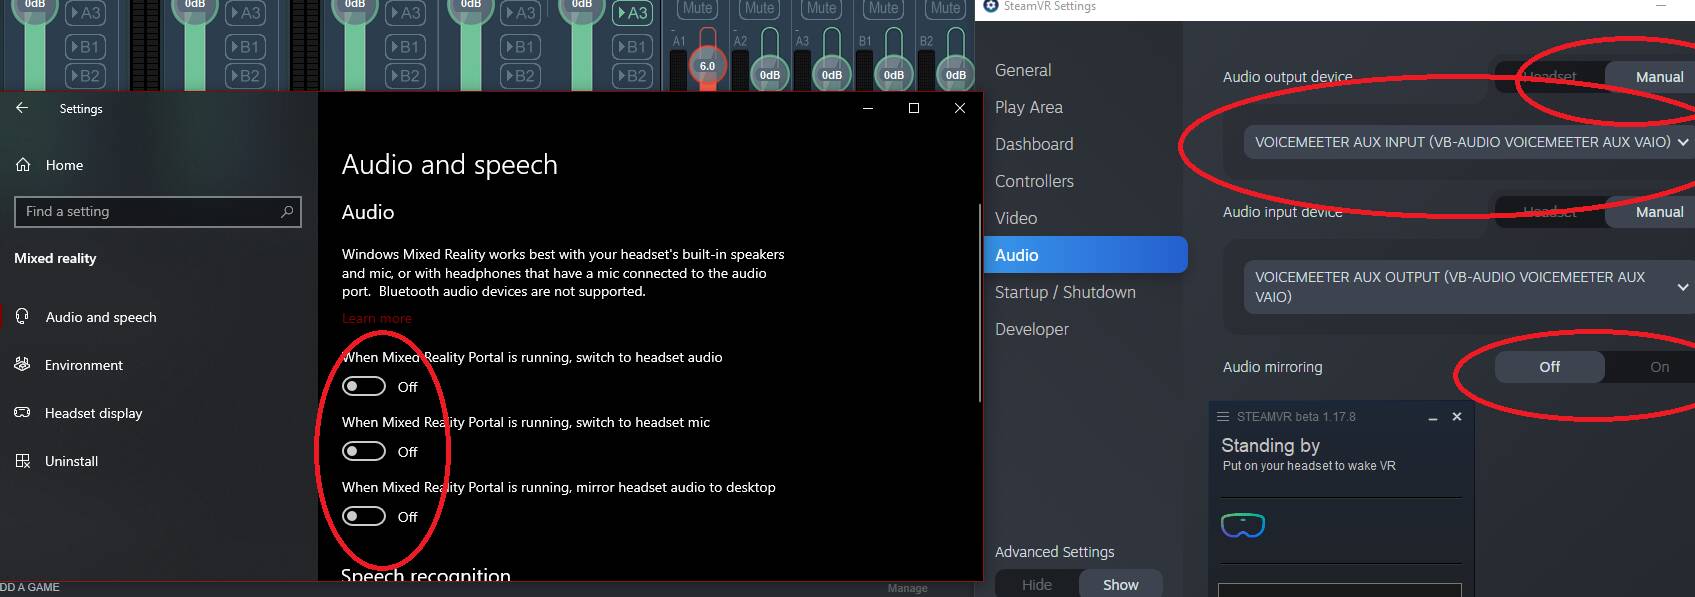Click the magnifier icon in Find a setting

287,212
